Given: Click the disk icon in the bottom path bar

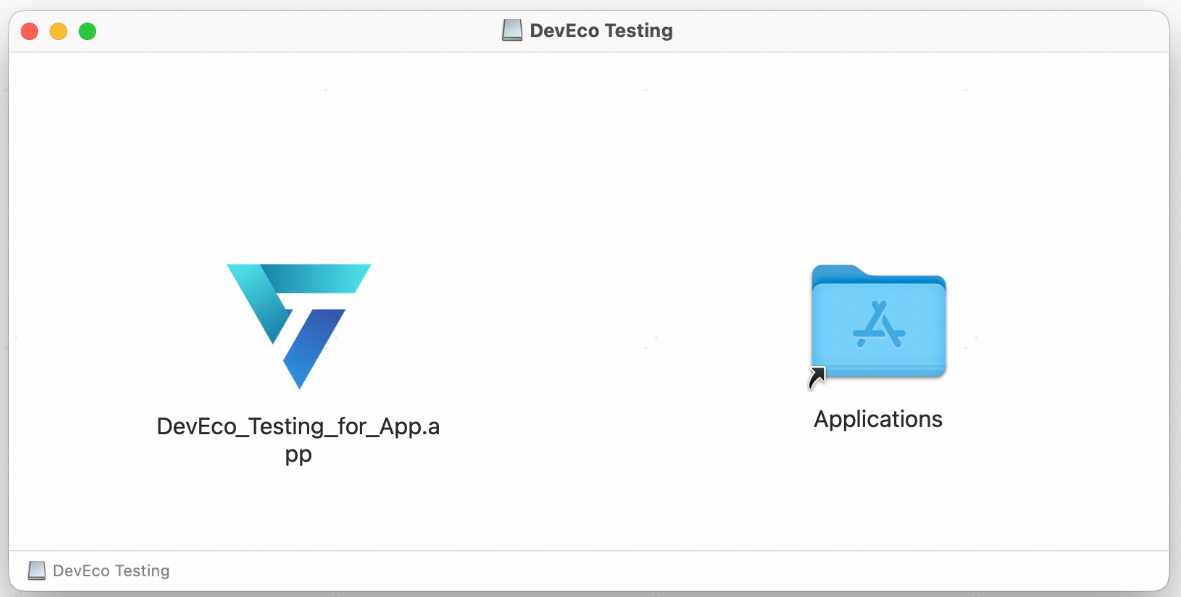Looking at the screenshot, I should click(x=37, y=571).
